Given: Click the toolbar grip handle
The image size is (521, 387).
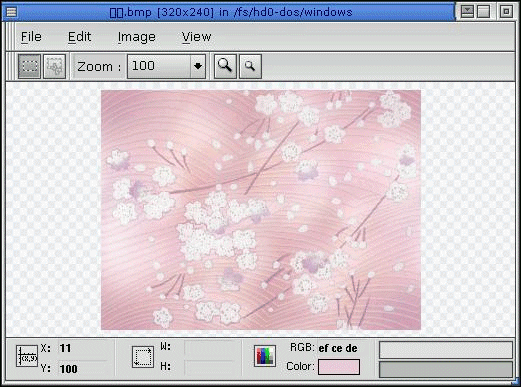Looking at the screenshot, I should pyautogui.click(x=10, y=66).
